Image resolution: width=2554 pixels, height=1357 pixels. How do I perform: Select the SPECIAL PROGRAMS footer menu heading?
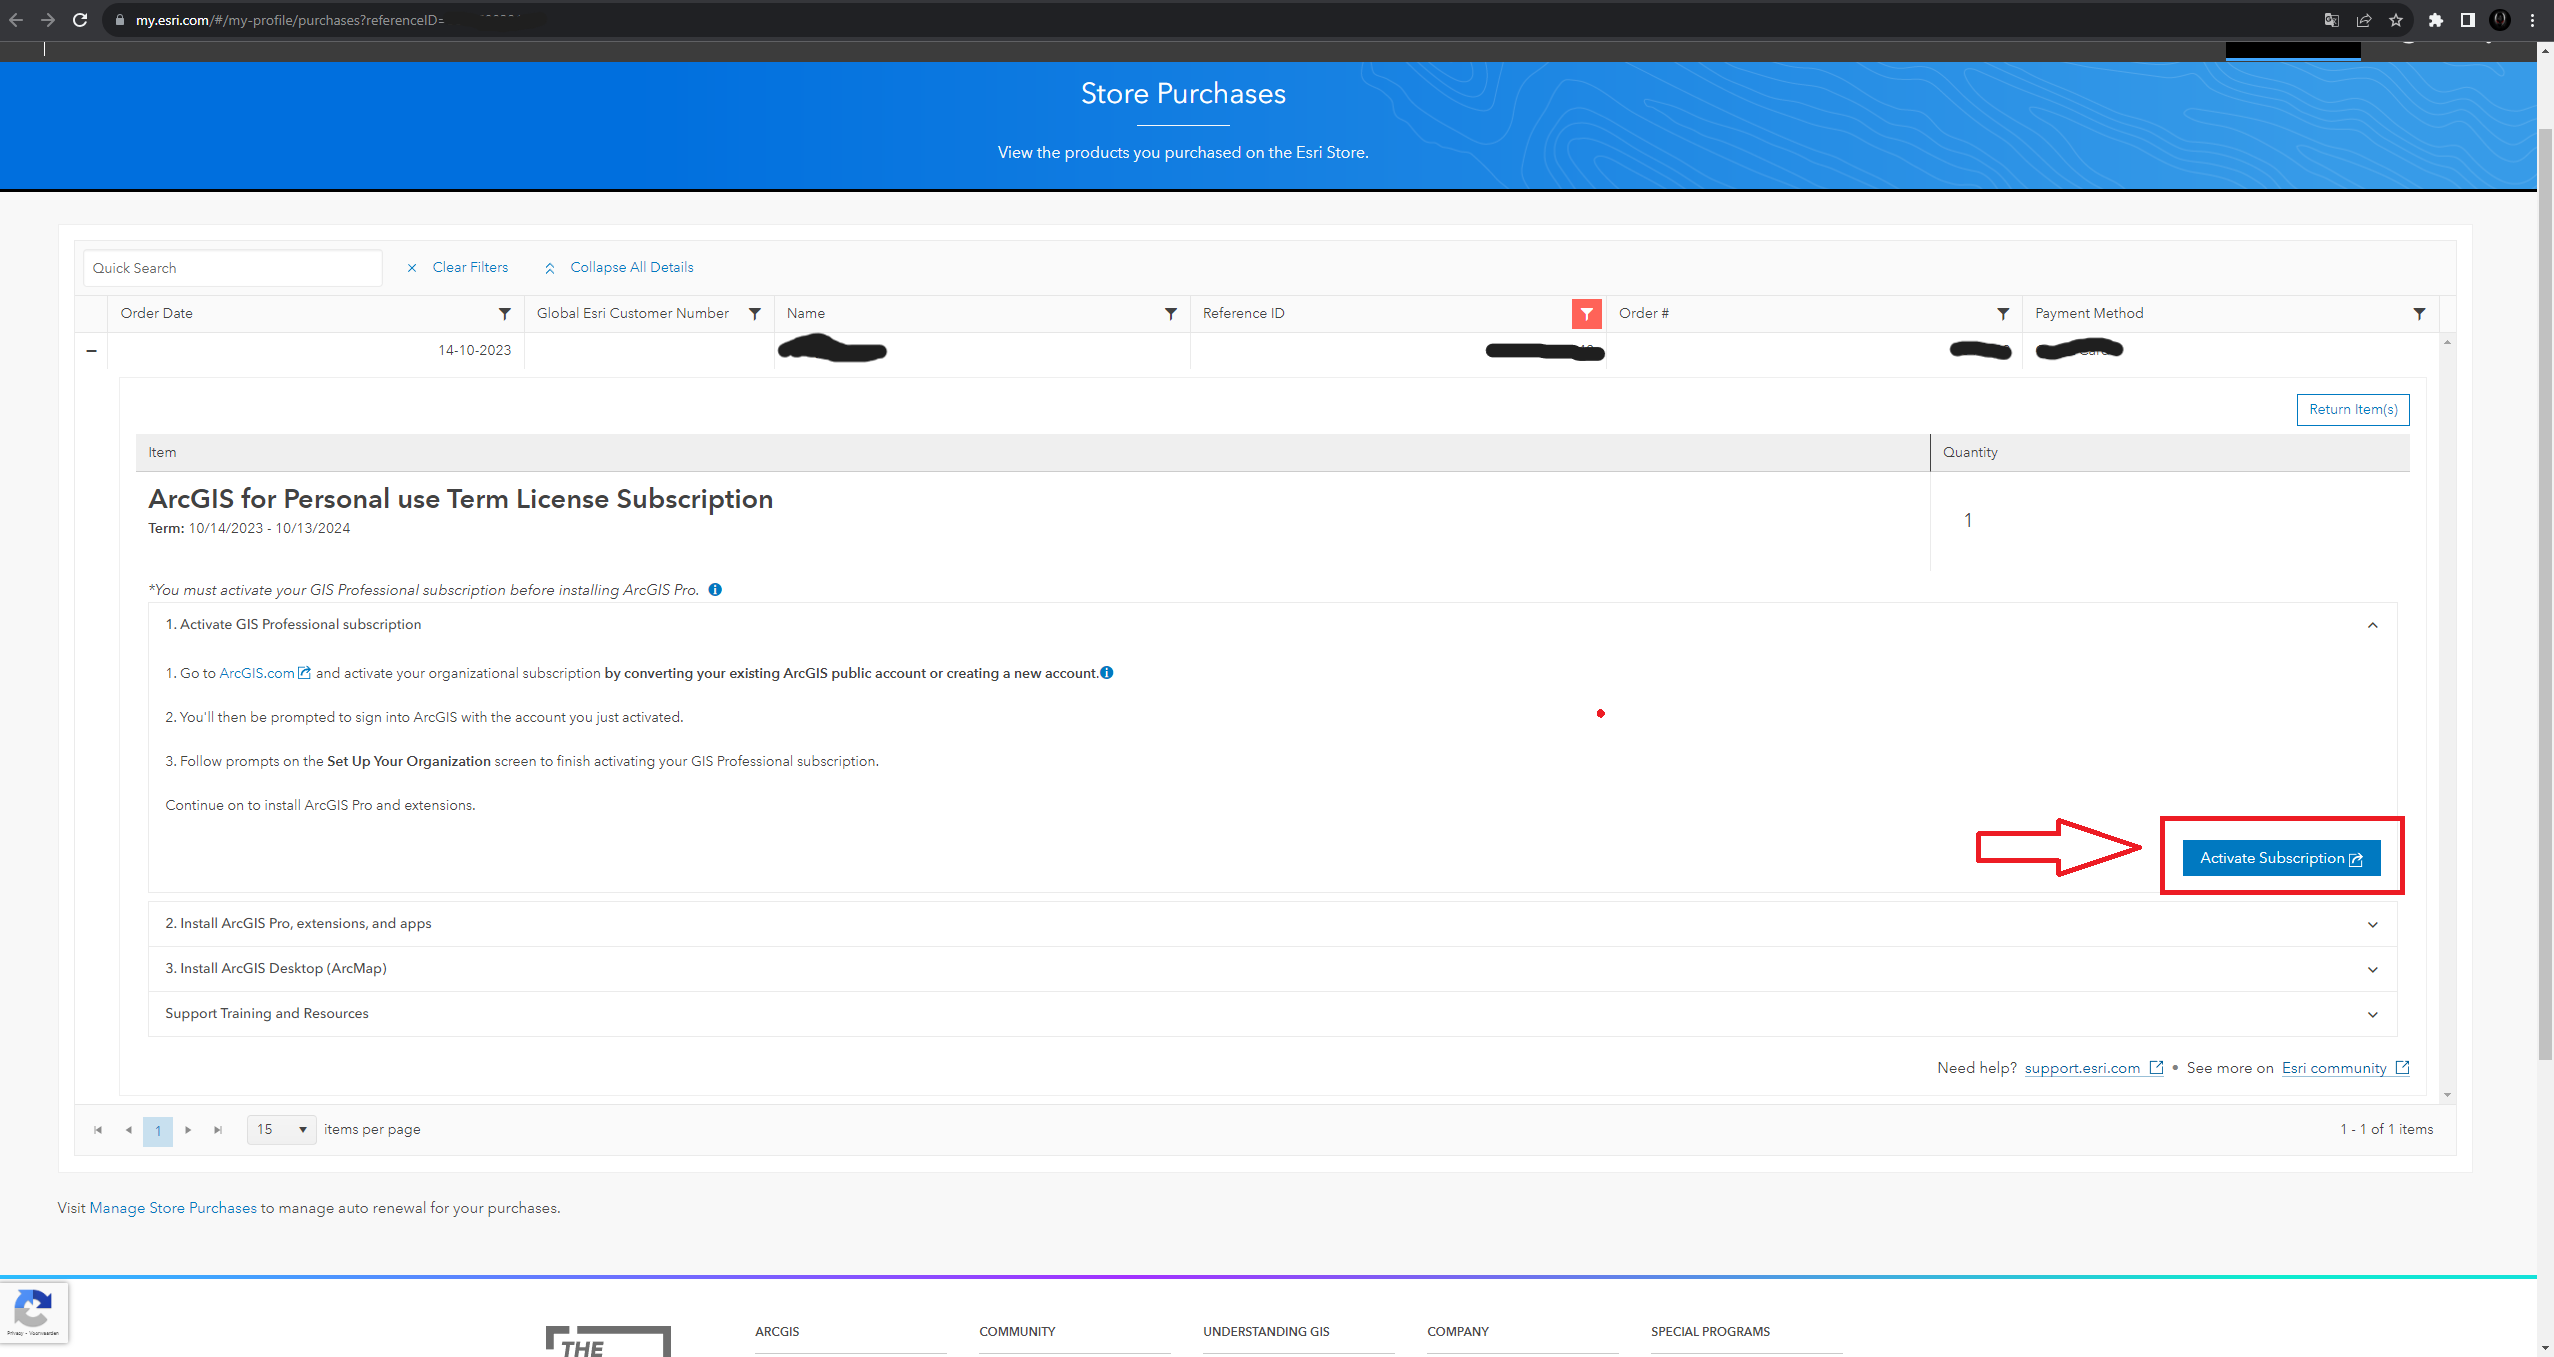pyautogui.click(x=1710, y=1331)
